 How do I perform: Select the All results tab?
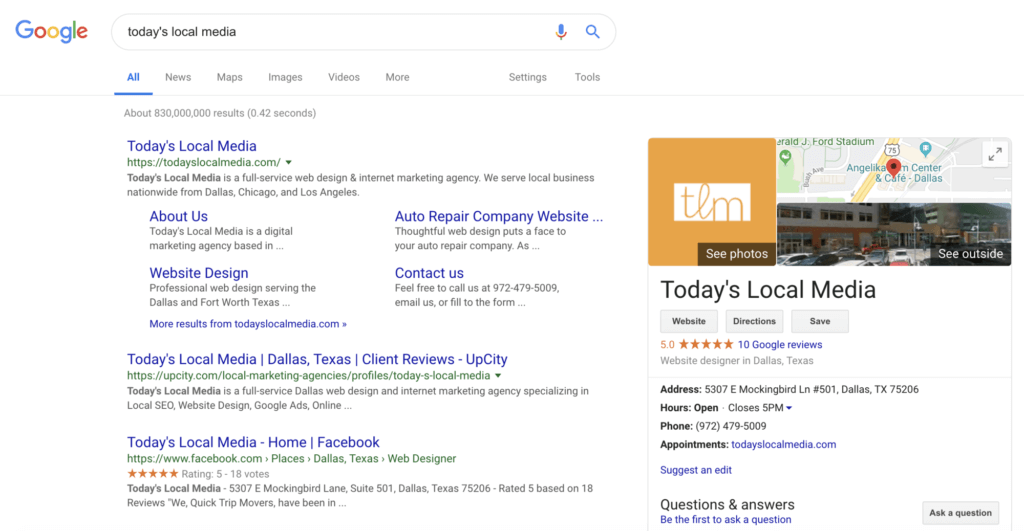[133, 77]
